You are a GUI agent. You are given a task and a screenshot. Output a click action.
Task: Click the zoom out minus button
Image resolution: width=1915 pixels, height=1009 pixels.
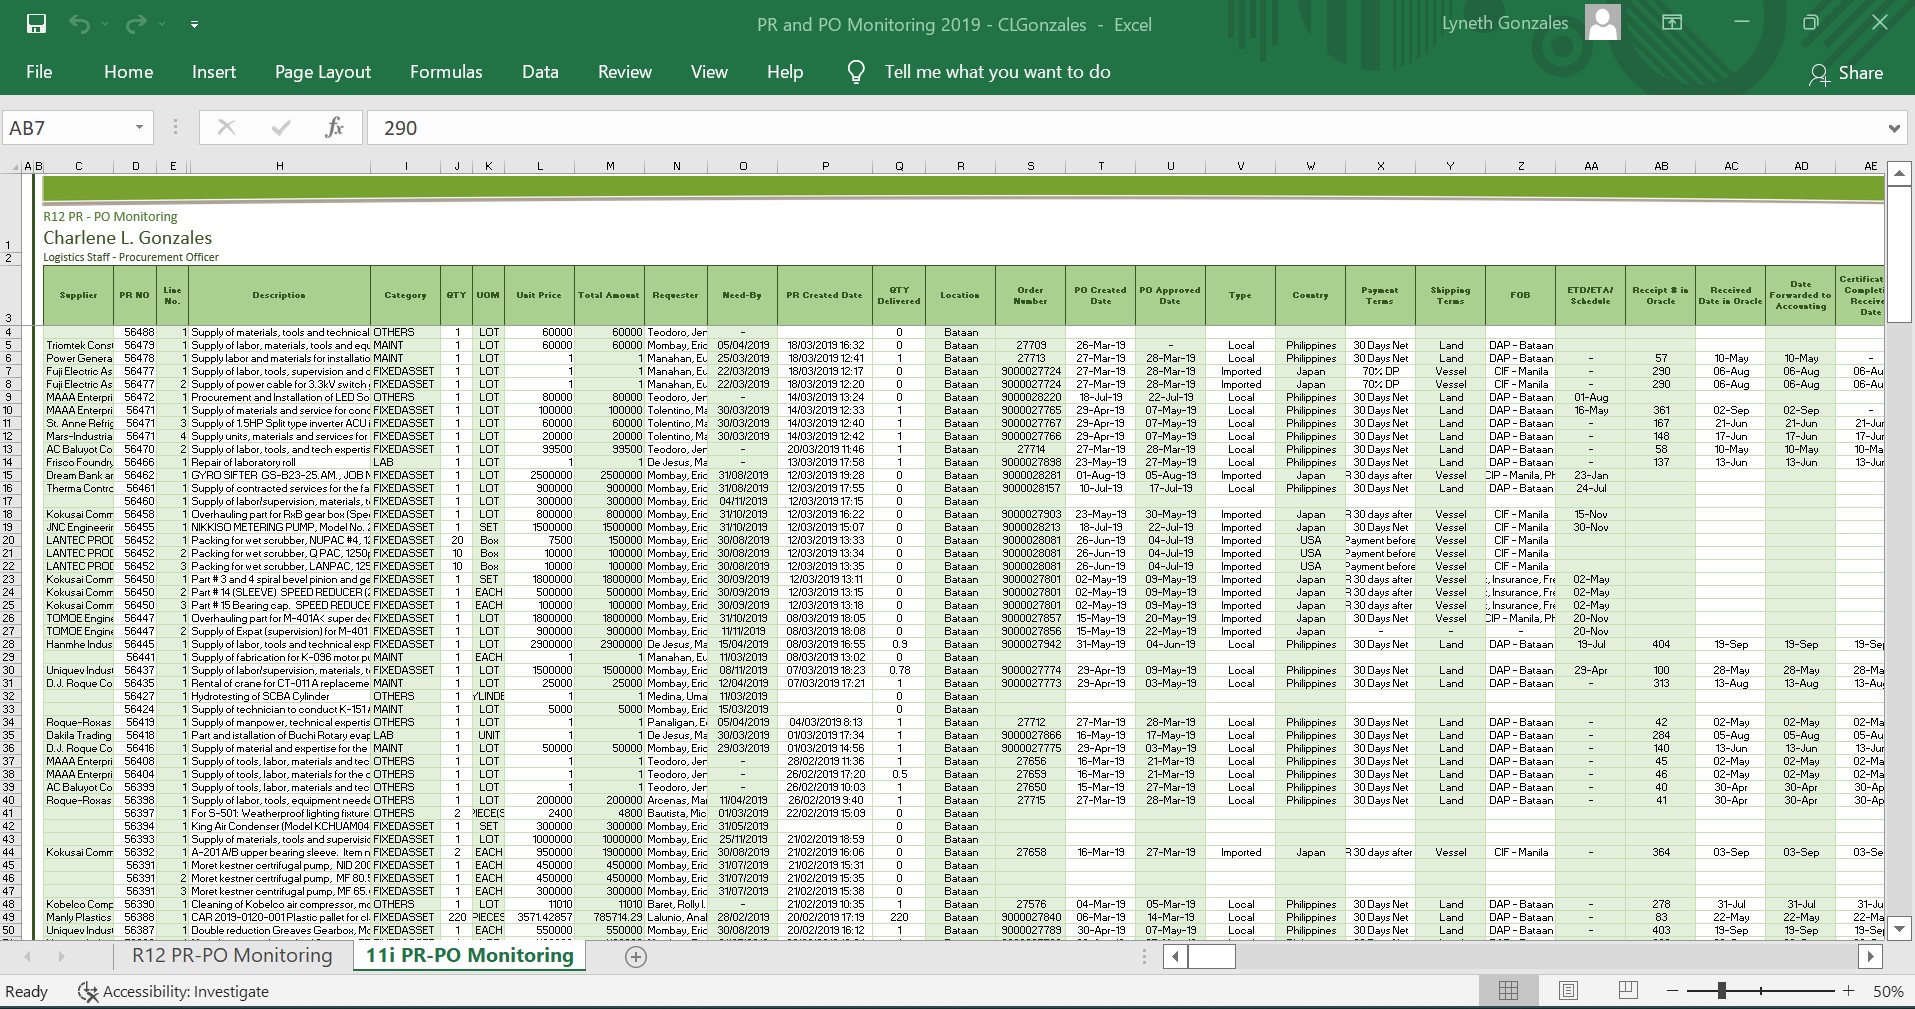pos(1672,991)
